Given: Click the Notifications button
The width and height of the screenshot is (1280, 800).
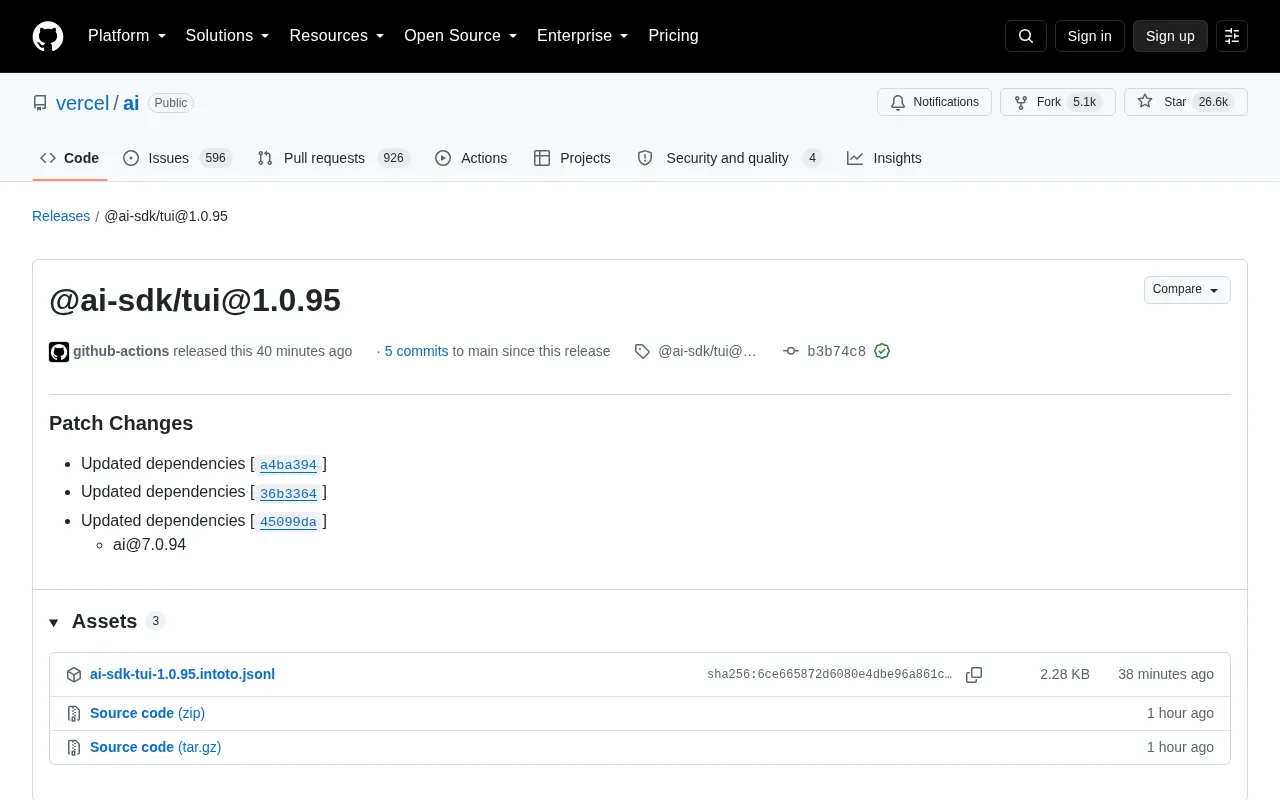Looking at the screenshot, I should (x=934, y=102).
